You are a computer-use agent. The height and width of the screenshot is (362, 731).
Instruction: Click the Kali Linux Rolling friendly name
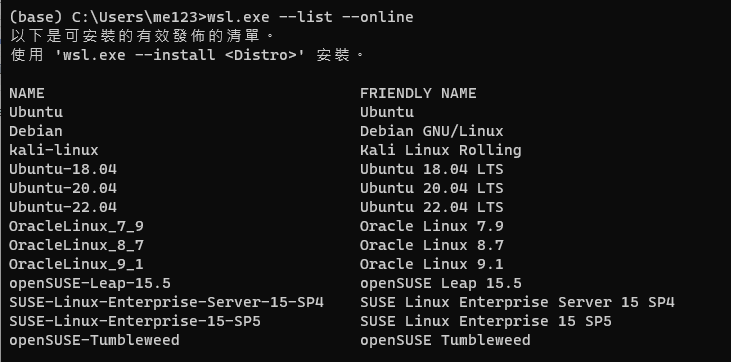[x=441, y=150]
